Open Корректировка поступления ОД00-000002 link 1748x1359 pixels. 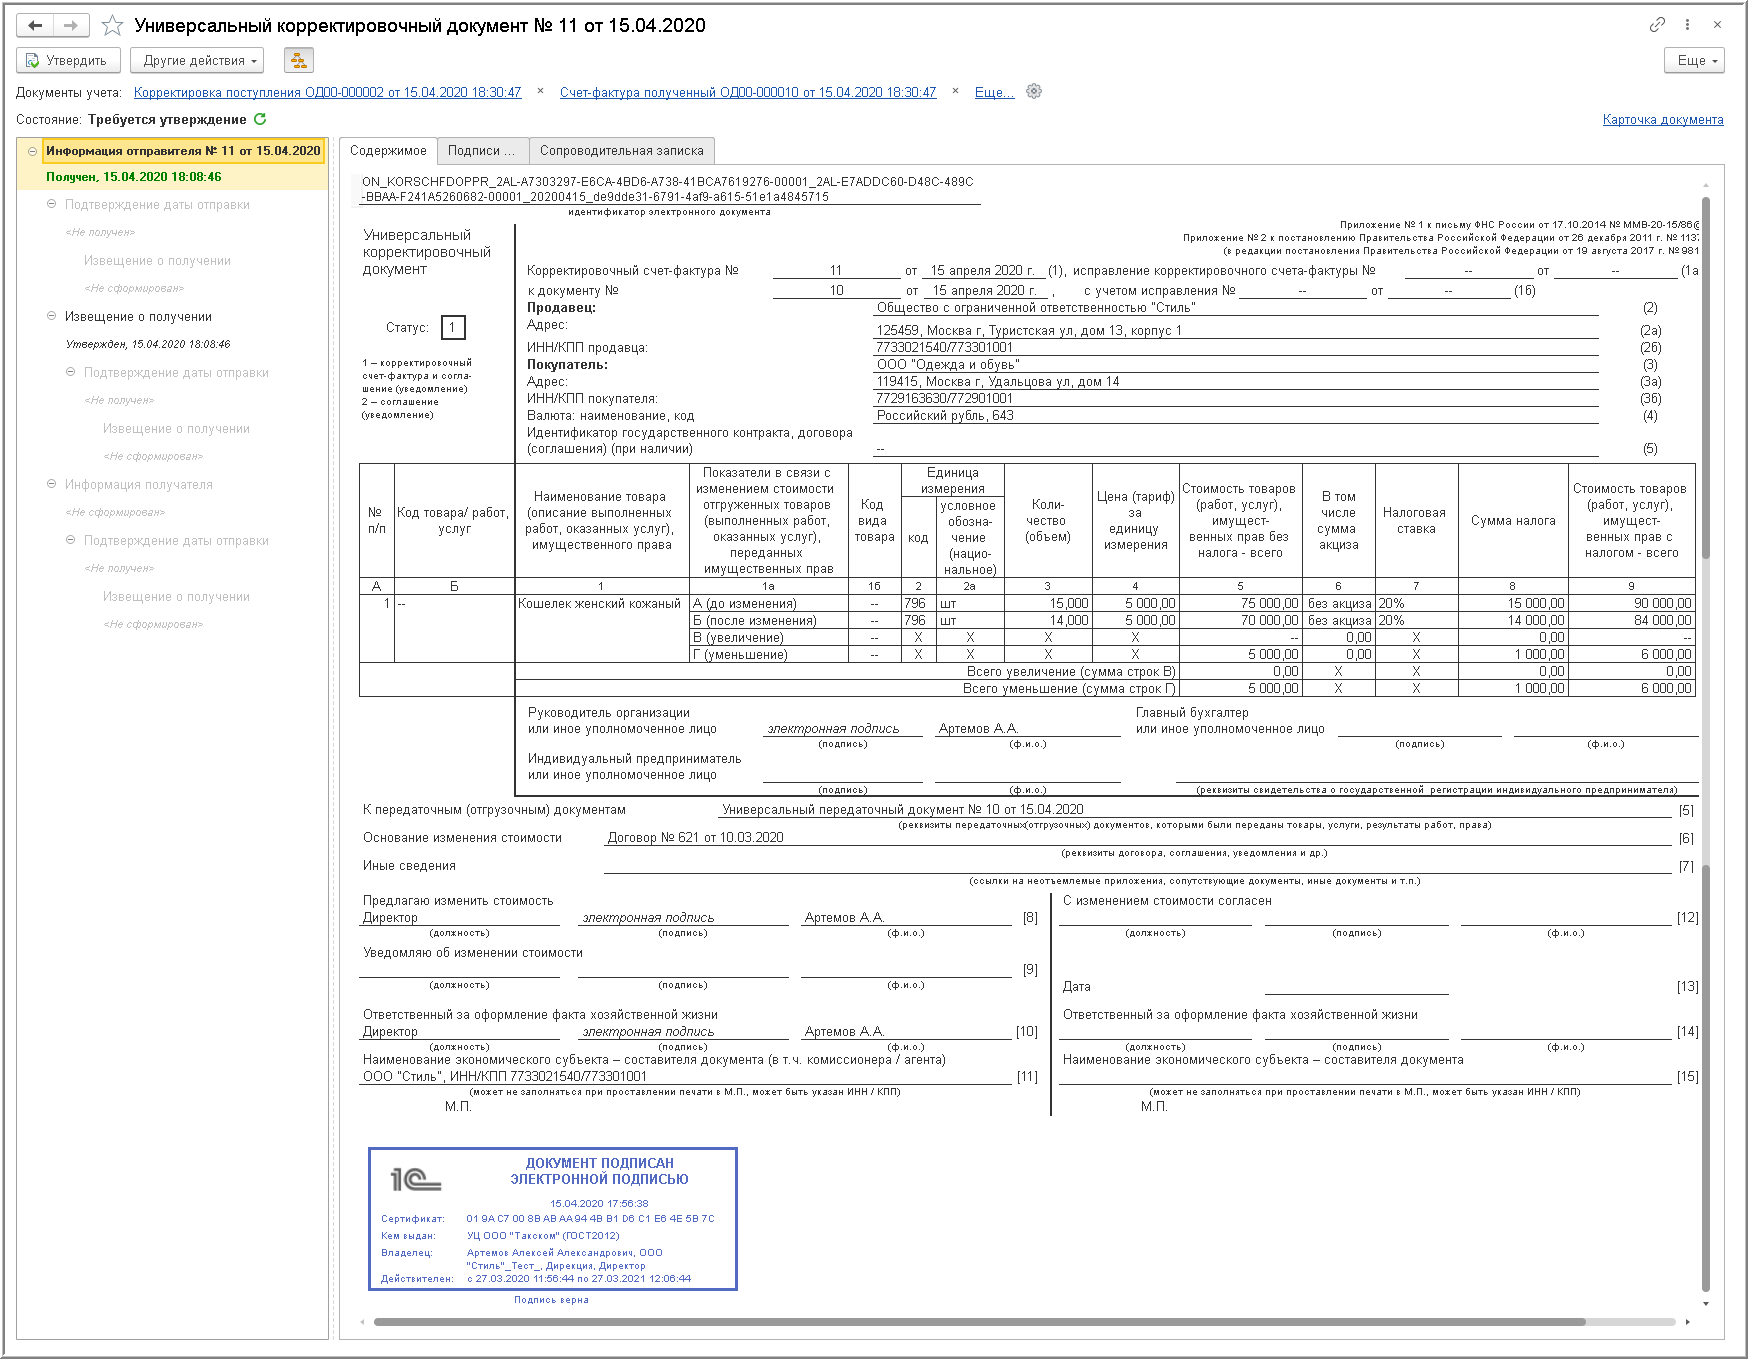tap(328, 92)
